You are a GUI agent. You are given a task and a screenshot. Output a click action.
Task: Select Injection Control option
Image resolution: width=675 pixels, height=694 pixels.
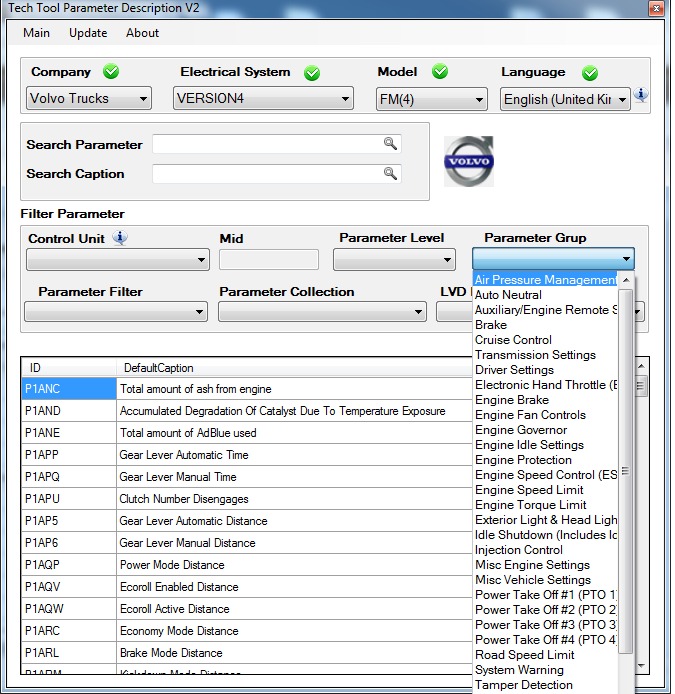545,550
